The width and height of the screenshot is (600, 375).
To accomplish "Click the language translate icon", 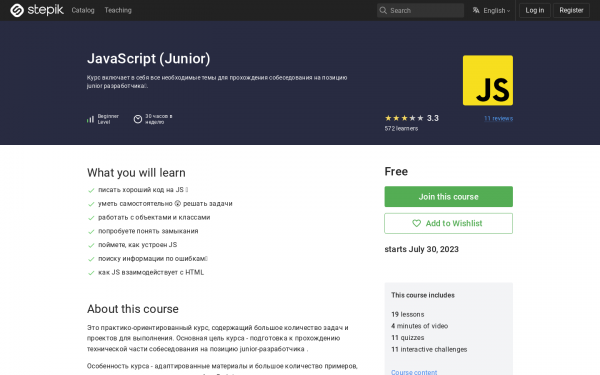I will [x=476, y=10].
